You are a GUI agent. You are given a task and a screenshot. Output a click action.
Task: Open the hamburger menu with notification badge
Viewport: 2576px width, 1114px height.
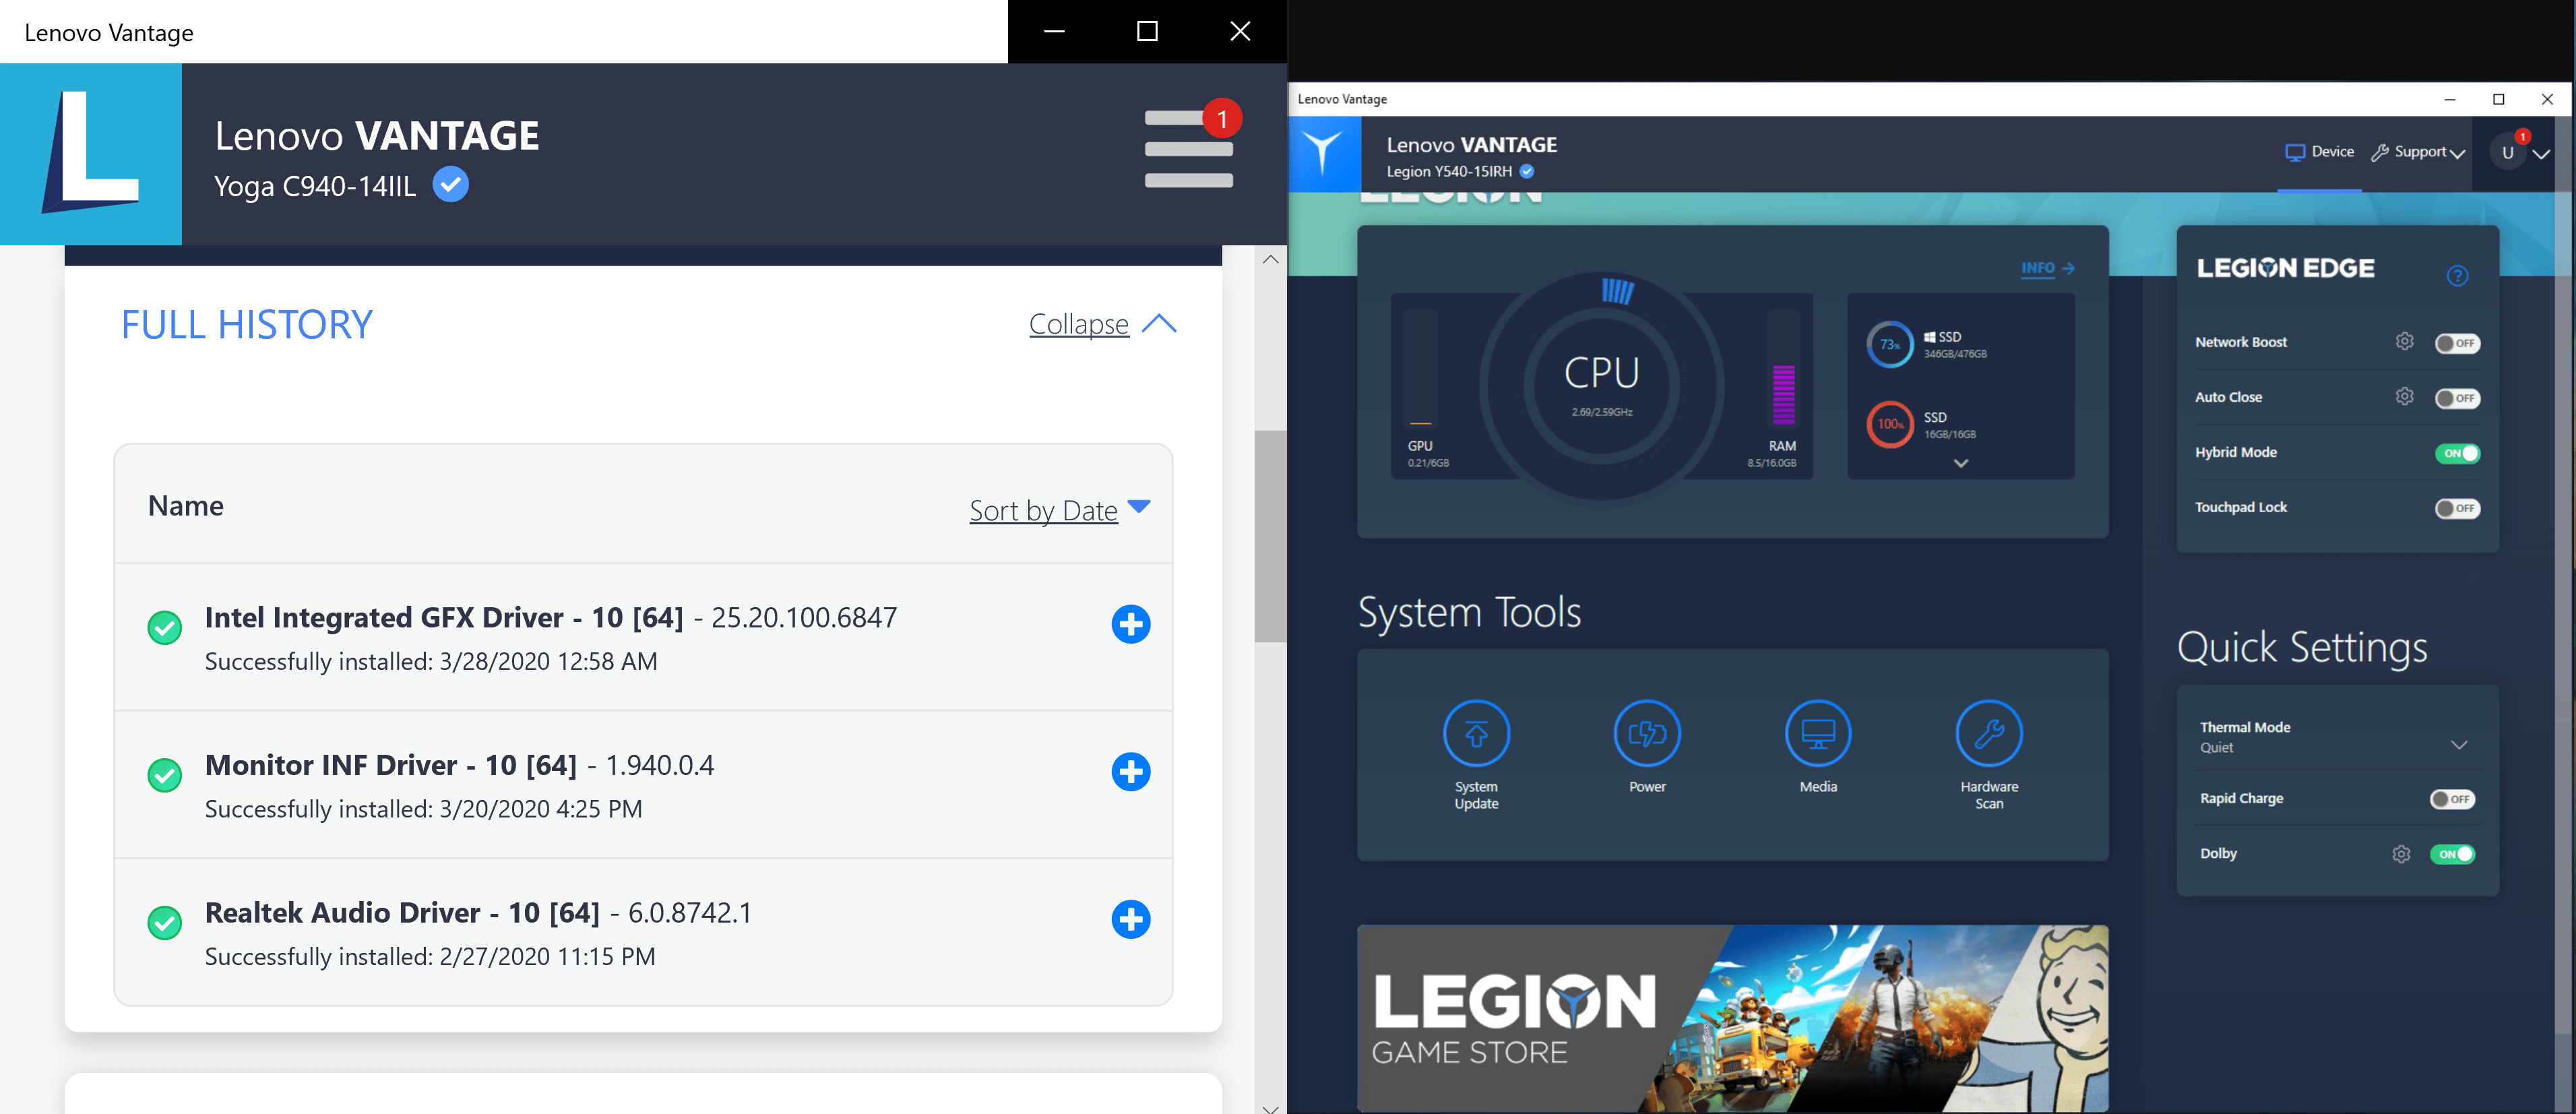(1188, 150)
